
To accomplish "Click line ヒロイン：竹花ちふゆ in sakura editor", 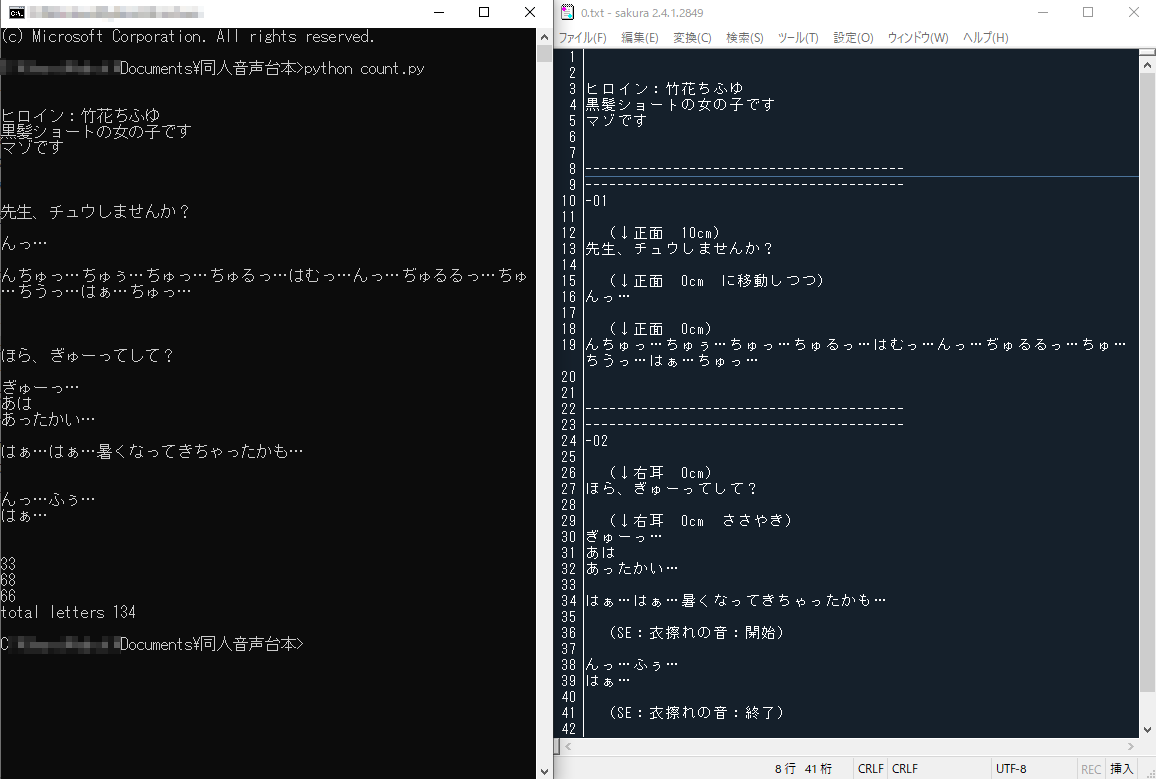I will pyautogui.click(x=664, y=89).
